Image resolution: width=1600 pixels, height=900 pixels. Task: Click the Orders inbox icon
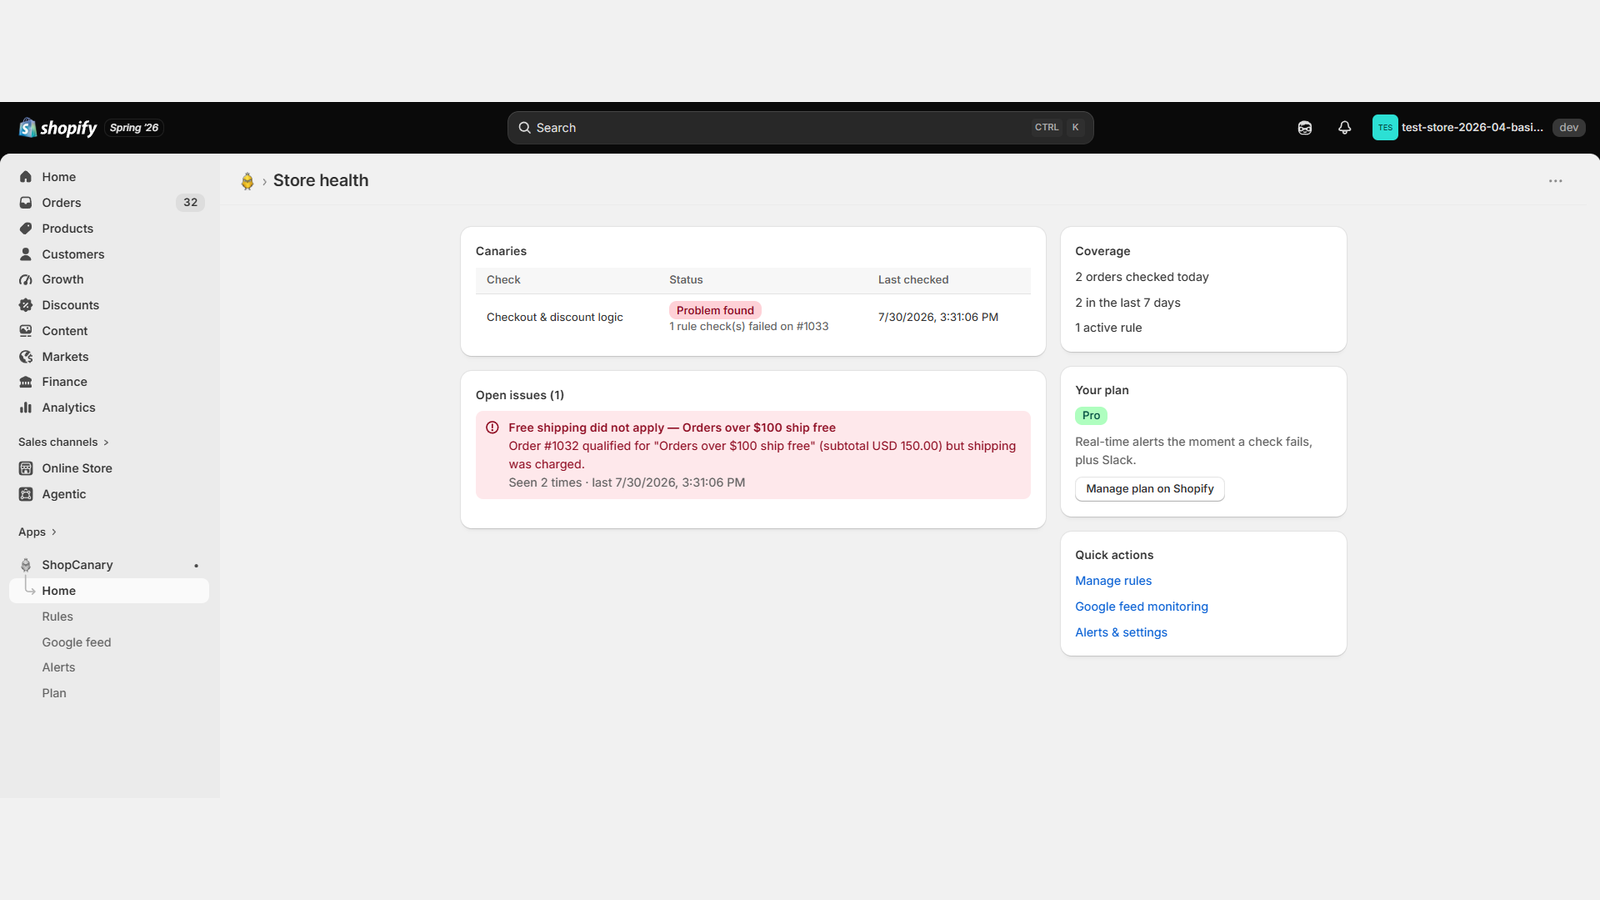pyautogui.click(x=26, y=203)
